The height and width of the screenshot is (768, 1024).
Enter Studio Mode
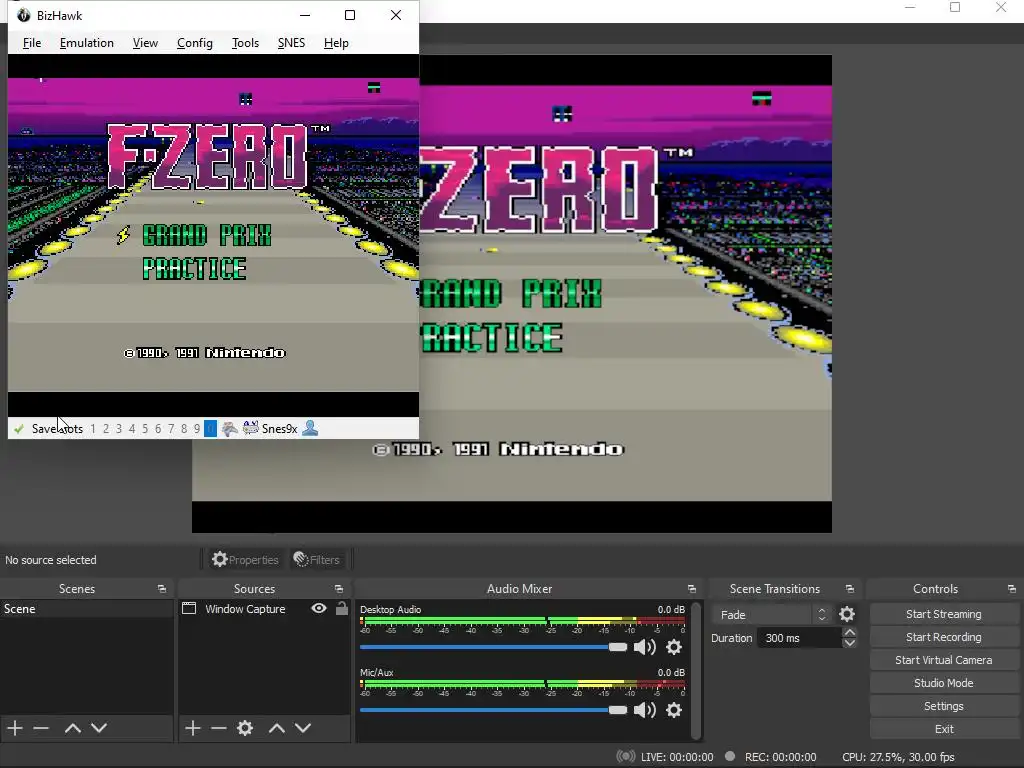(943, 682)
